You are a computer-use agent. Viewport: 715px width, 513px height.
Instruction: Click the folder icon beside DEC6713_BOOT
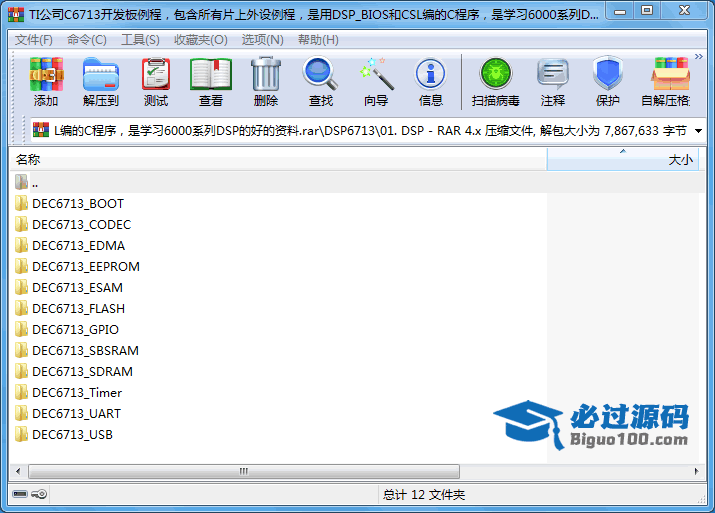tap(21, 203)
